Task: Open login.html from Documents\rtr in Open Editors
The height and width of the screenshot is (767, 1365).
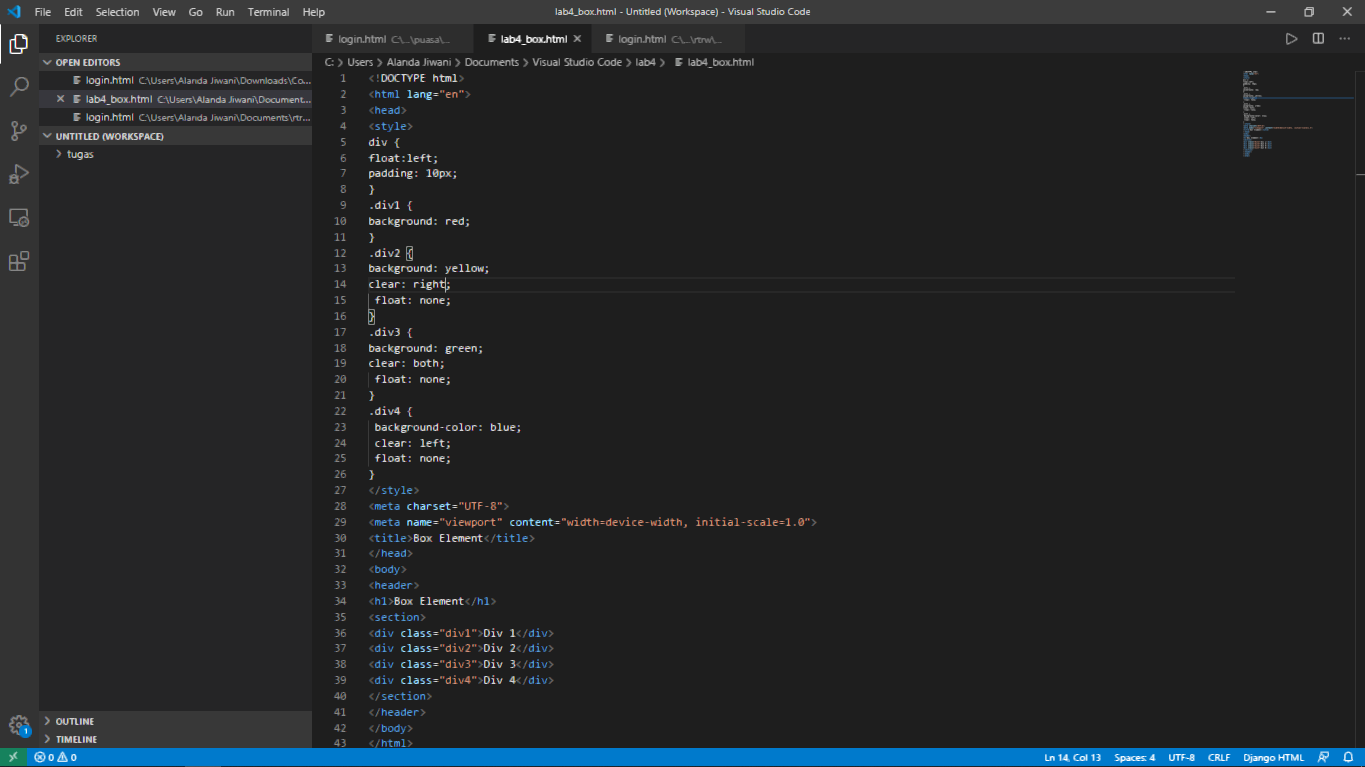Action: click(175, 117)
